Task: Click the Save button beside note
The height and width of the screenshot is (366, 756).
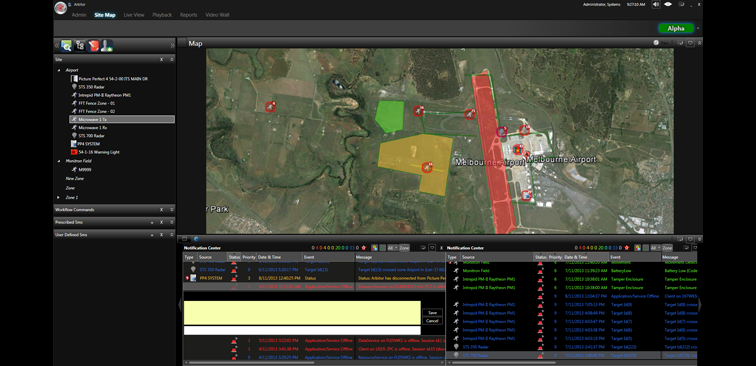Action: click(x=432, y=312)
